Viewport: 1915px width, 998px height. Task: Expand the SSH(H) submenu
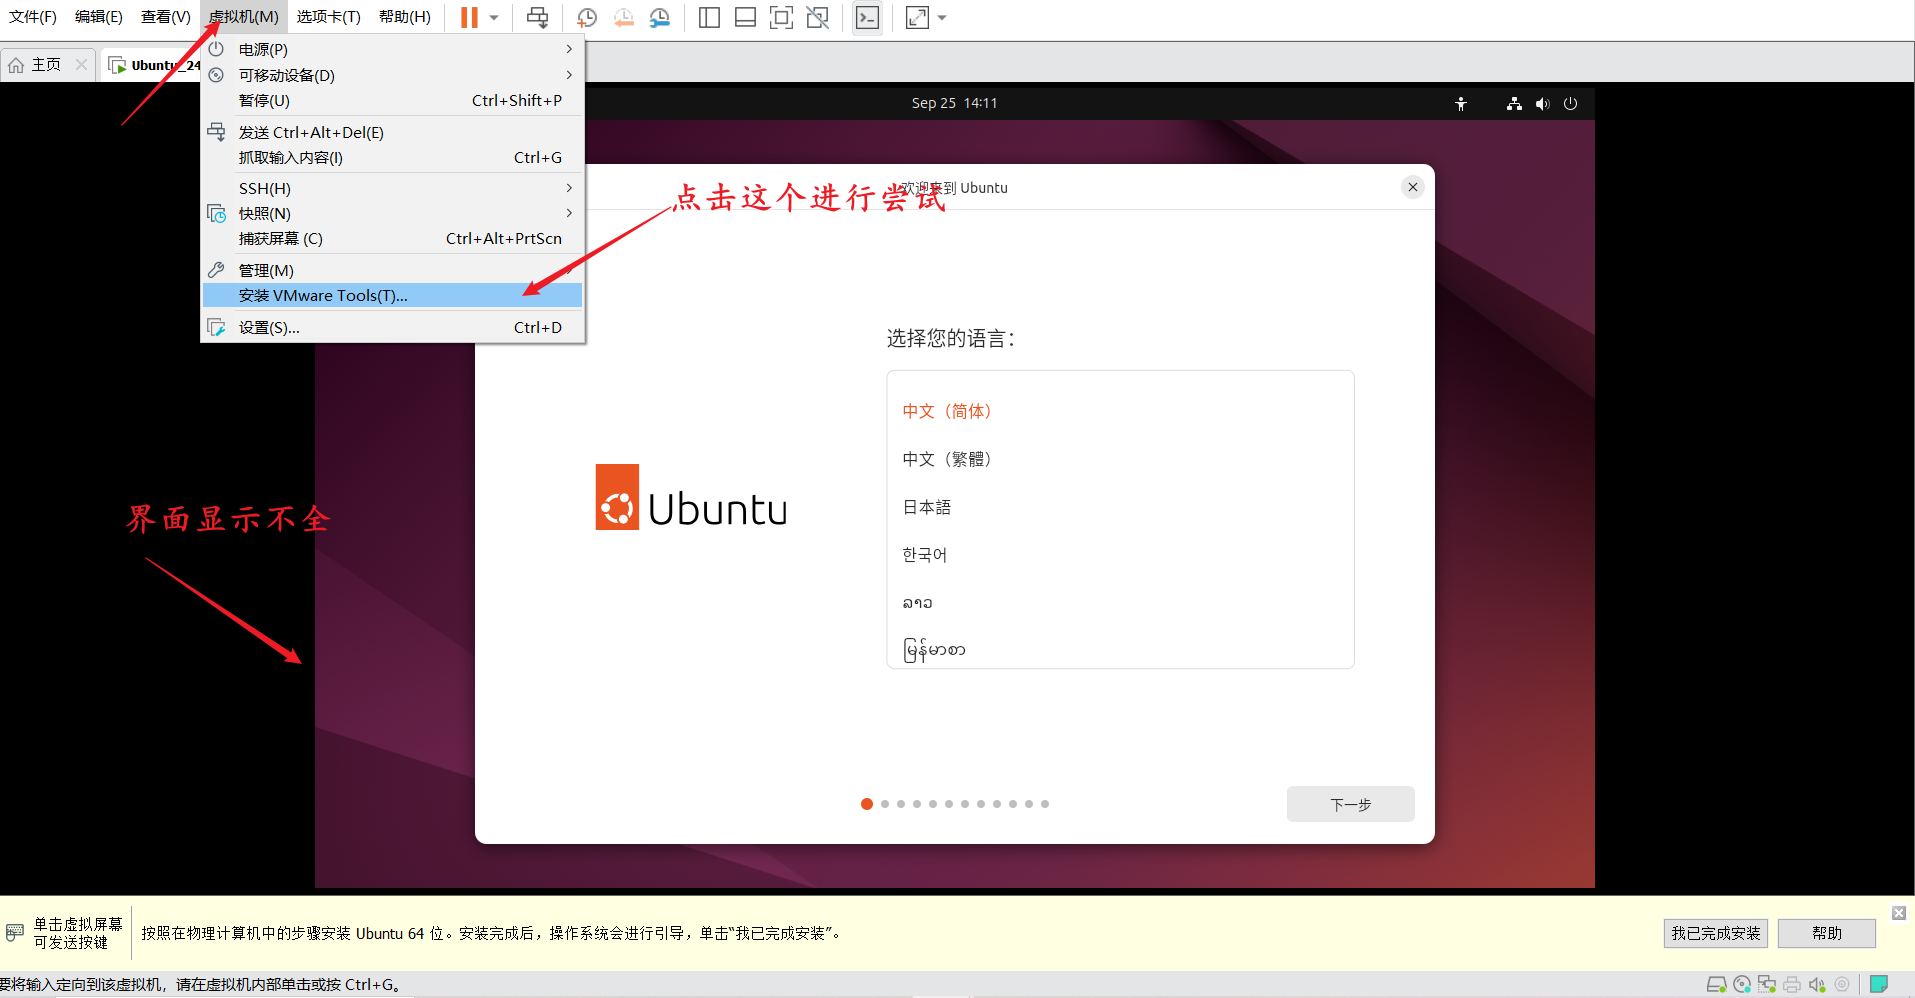click(392, 188)
